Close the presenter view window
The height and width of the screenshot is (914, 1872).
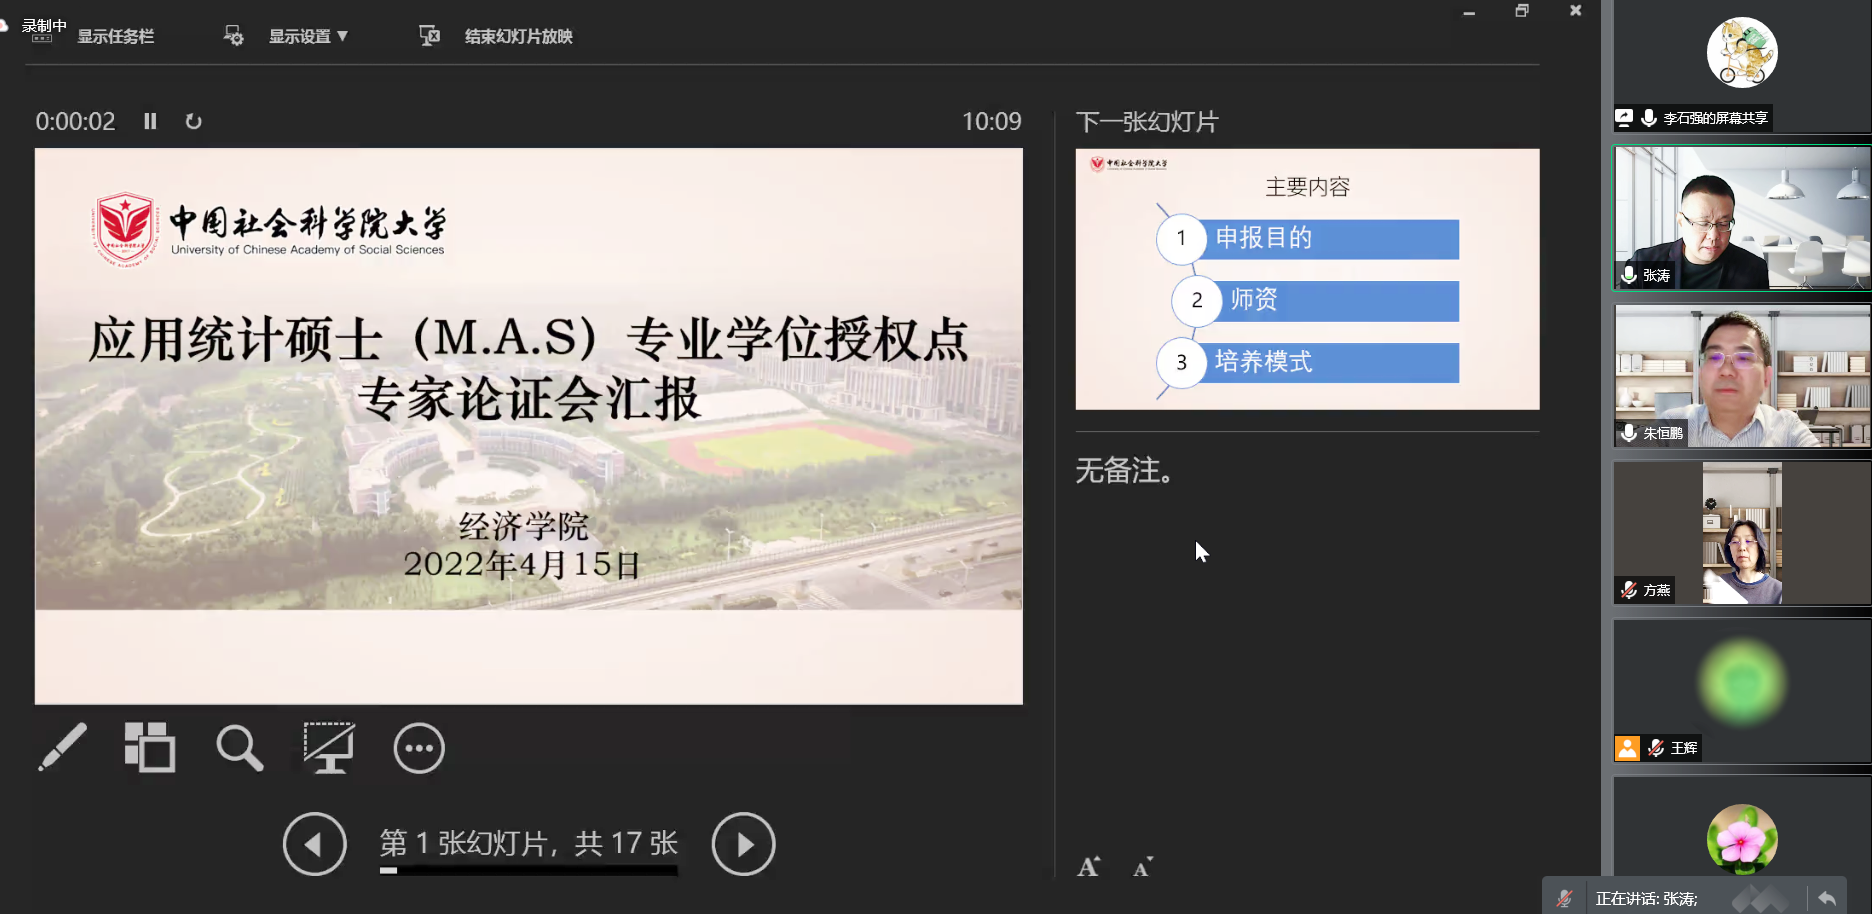tap(1576, 11)
